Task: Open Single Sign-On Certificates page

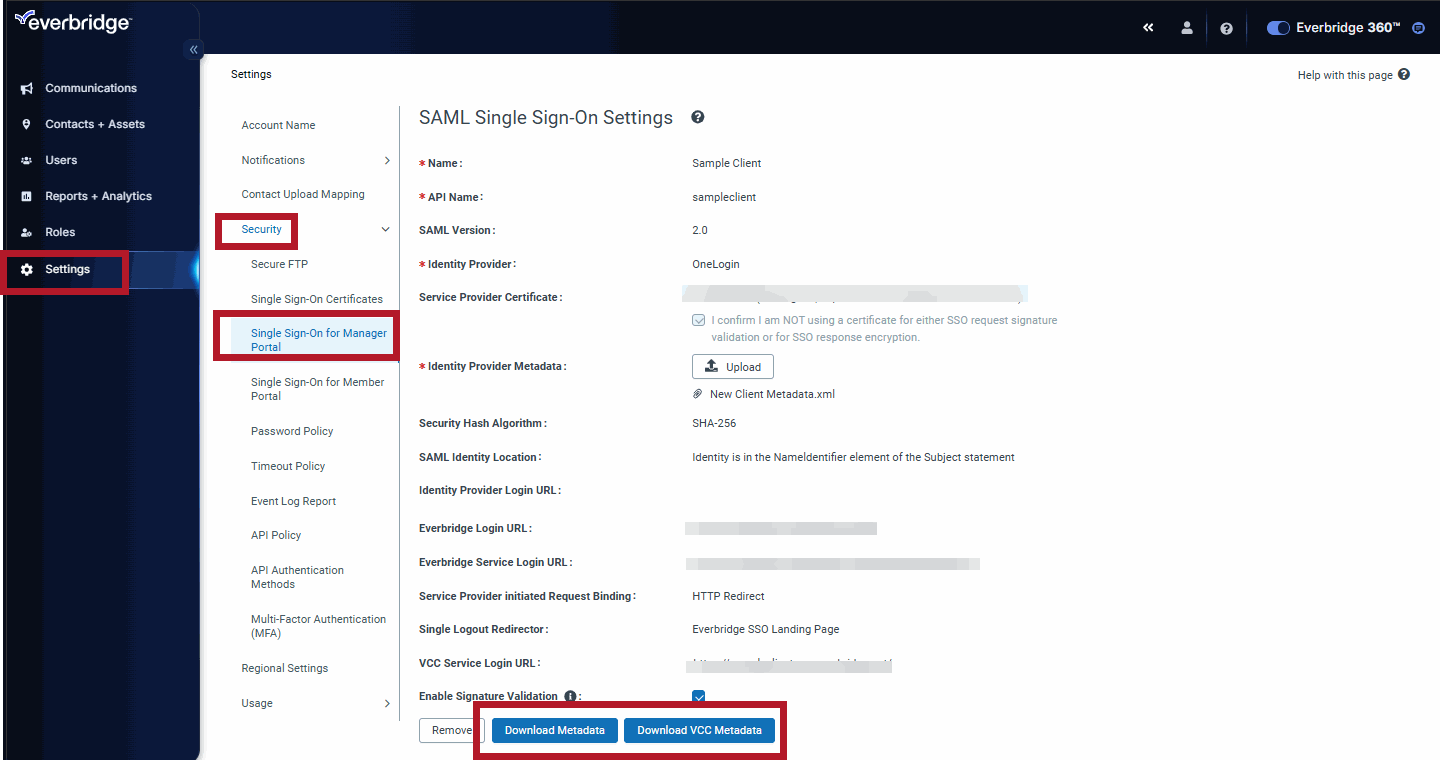Action: [317, 299]
